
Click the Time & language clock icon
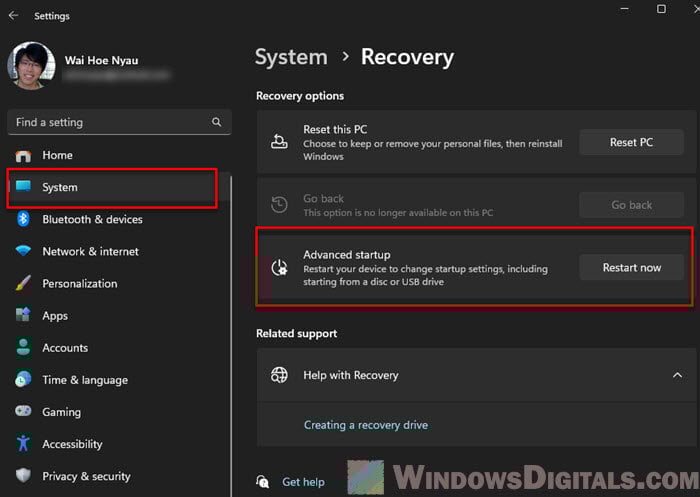coord(23,379)
